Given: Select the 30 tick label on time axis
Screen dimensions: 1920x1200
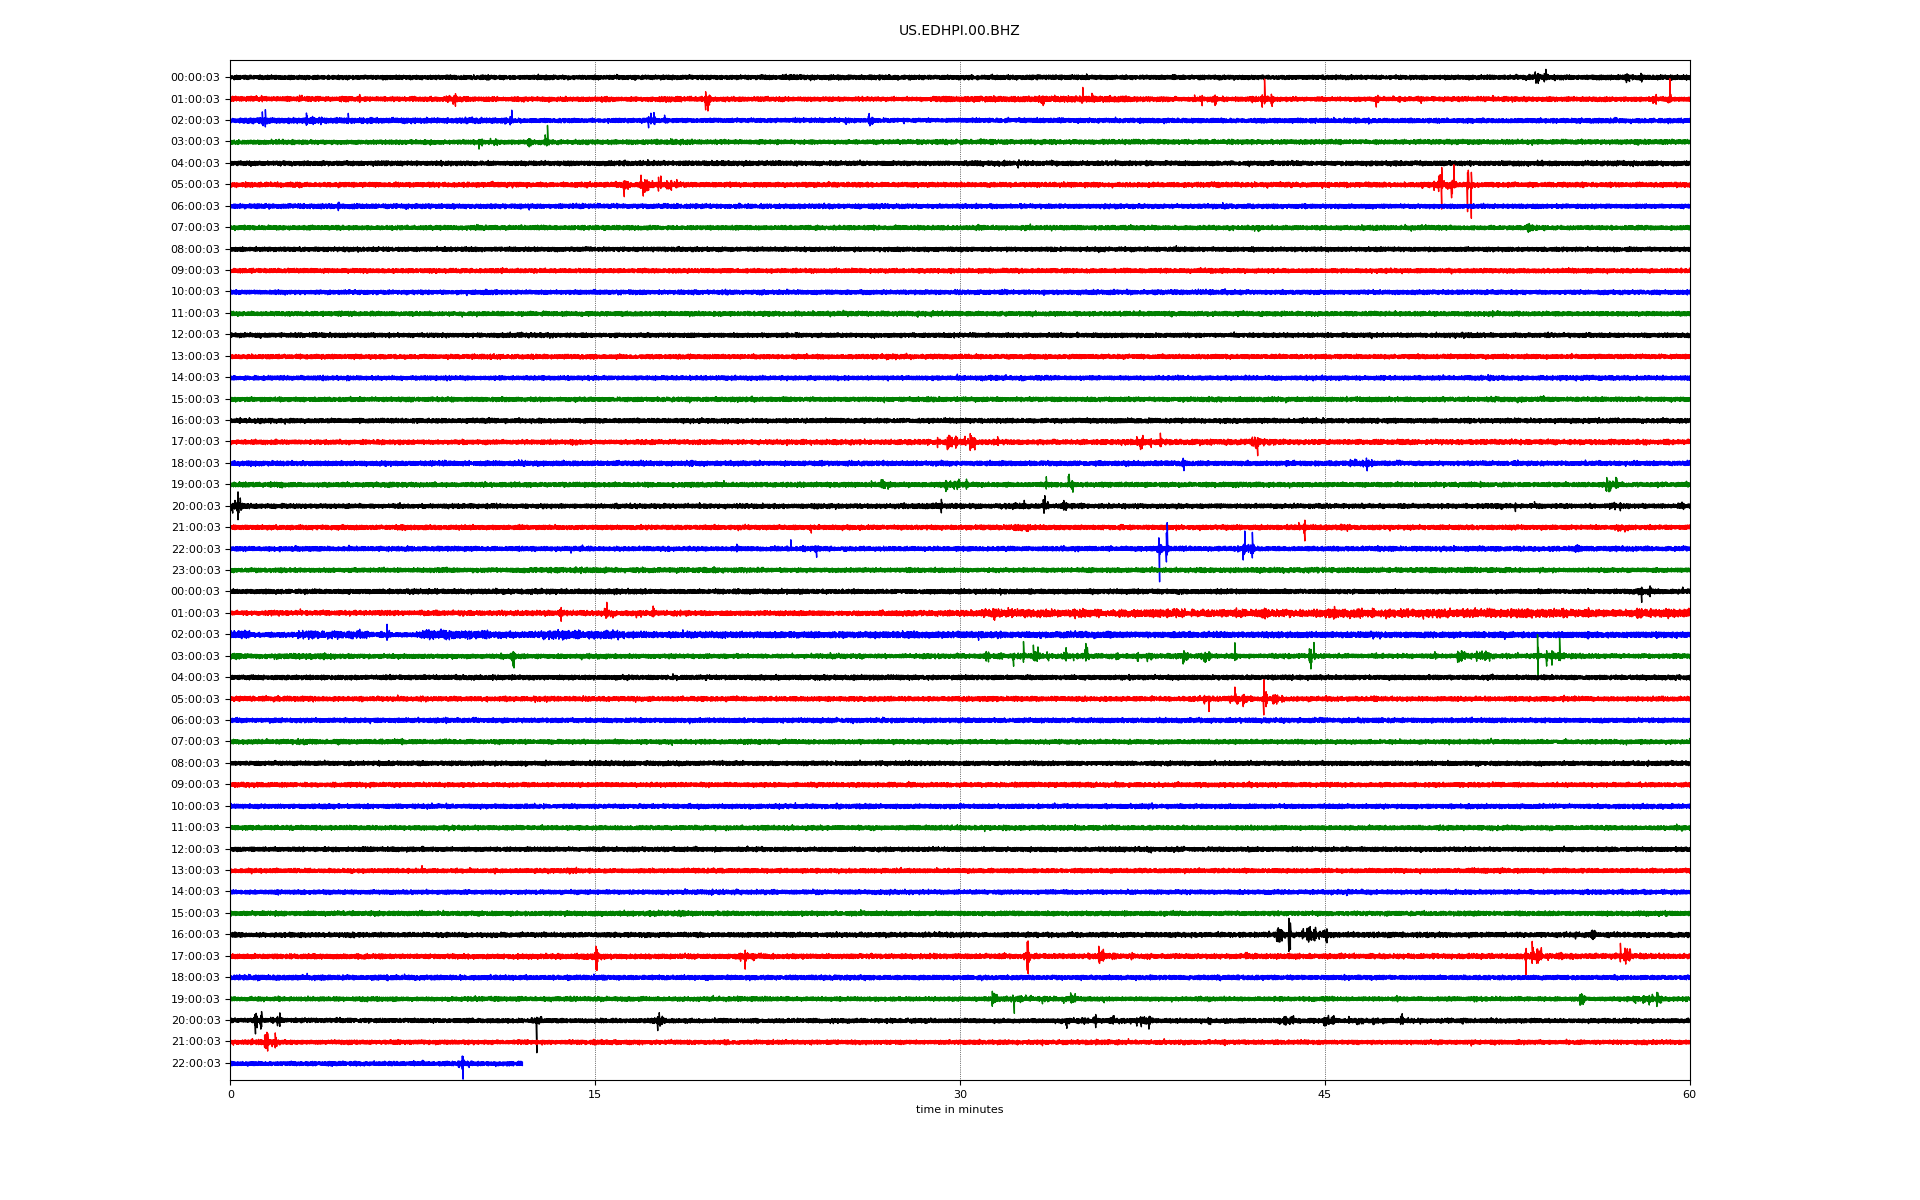Looking at the screenshot, I should (960, 1094).
